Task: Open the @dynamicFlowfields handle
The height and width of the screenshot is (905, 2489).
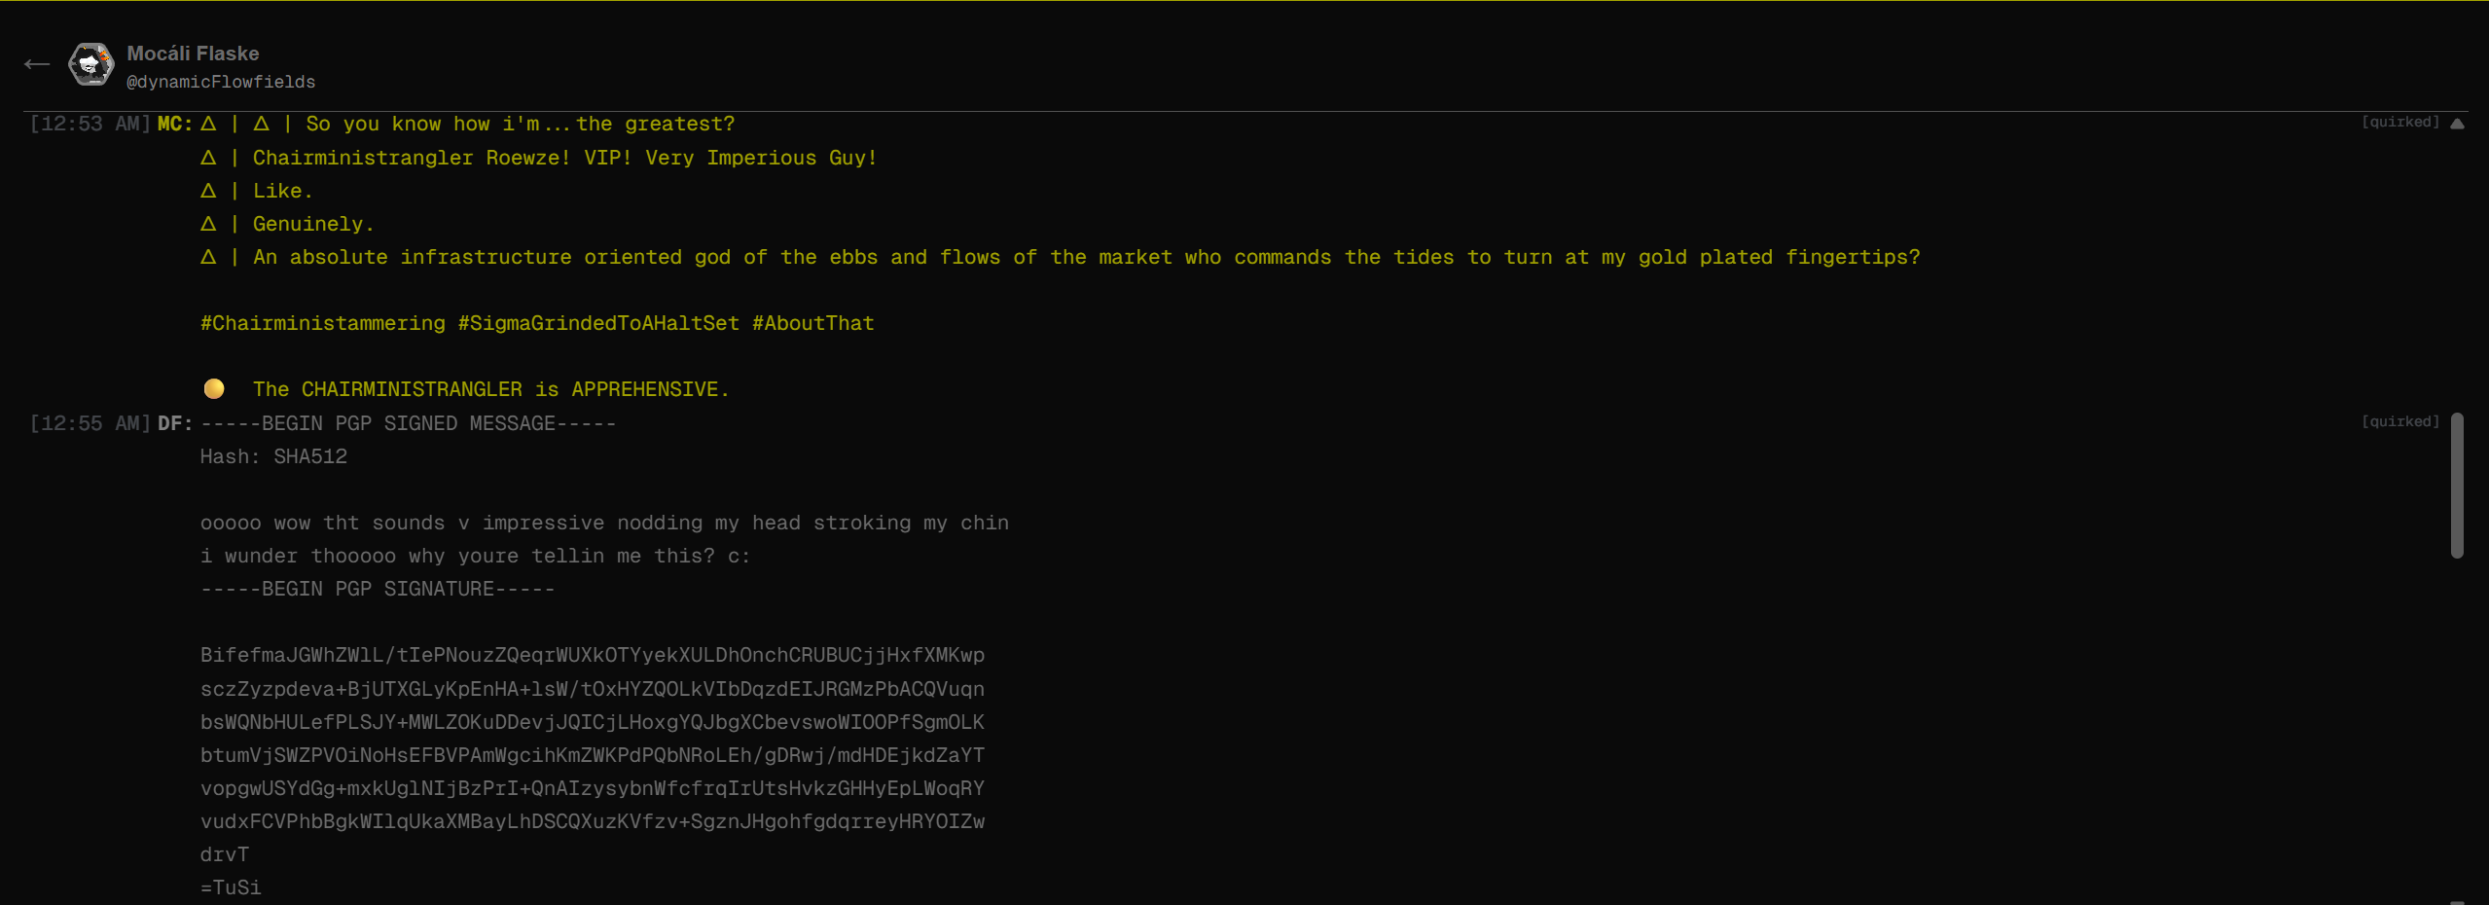Action: pos(221,82)
